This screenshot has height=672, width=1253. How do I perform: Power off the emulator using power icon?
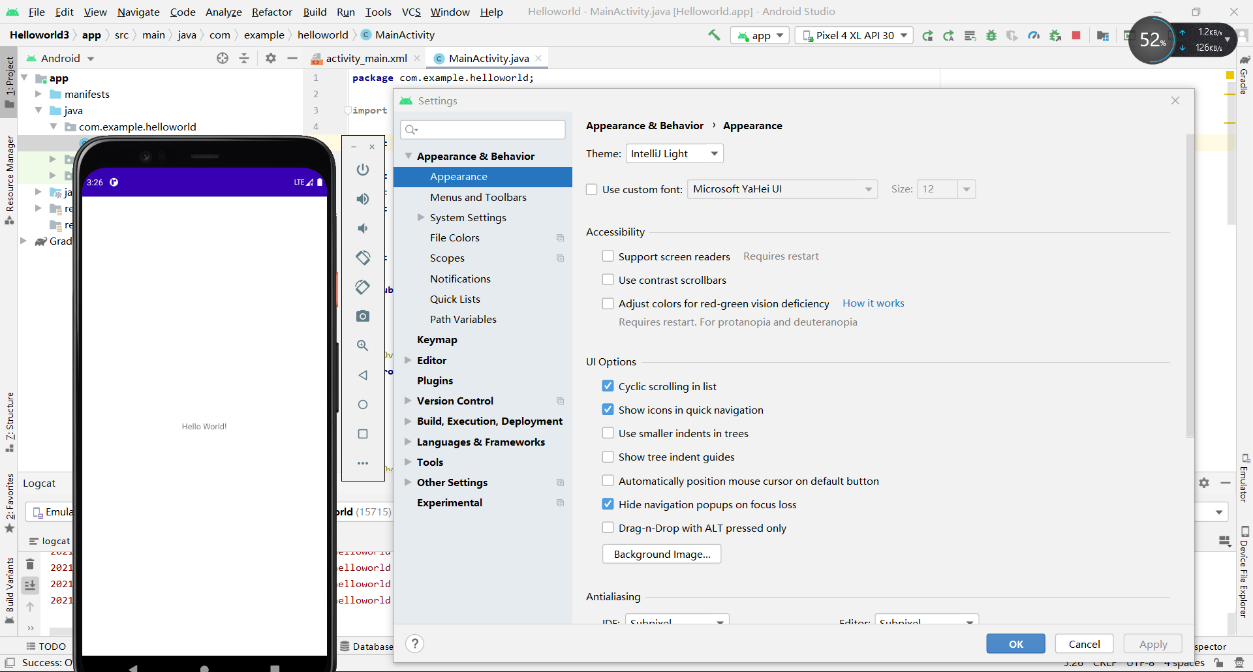pos(363,170)
